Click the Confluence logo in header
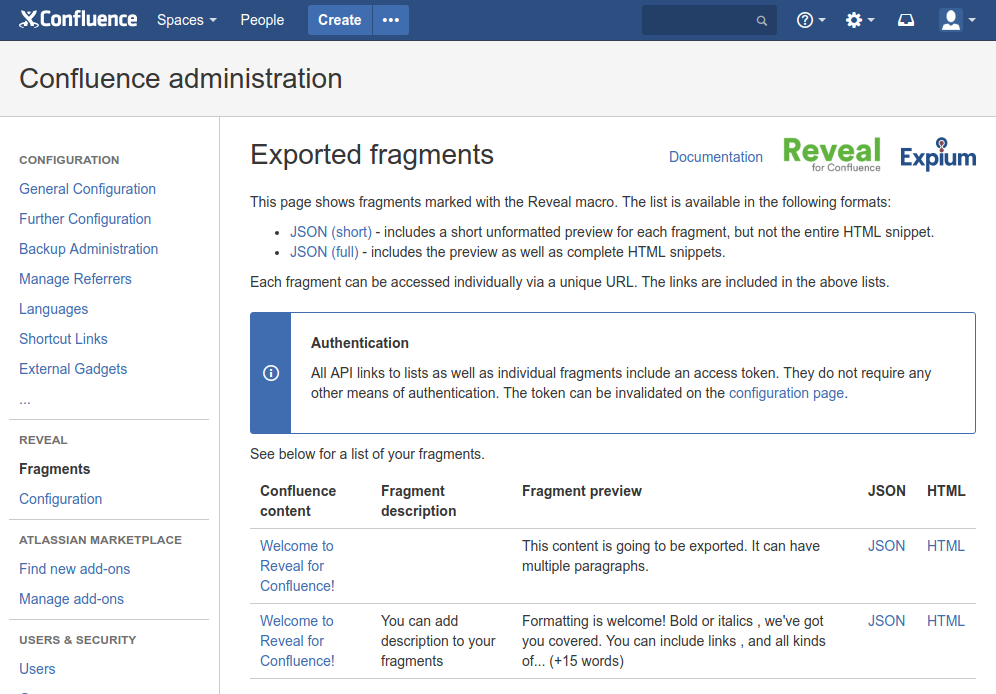 [78, 20]
